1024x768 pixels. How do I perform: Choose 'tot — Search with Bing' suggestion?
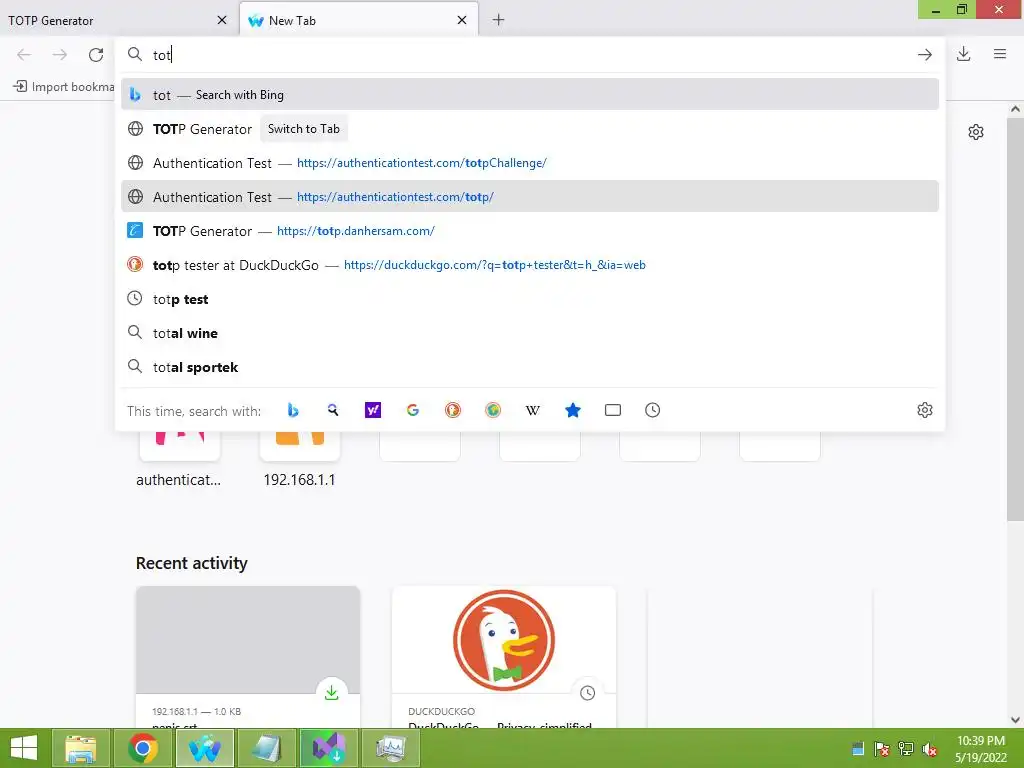(x=530, y=95)
